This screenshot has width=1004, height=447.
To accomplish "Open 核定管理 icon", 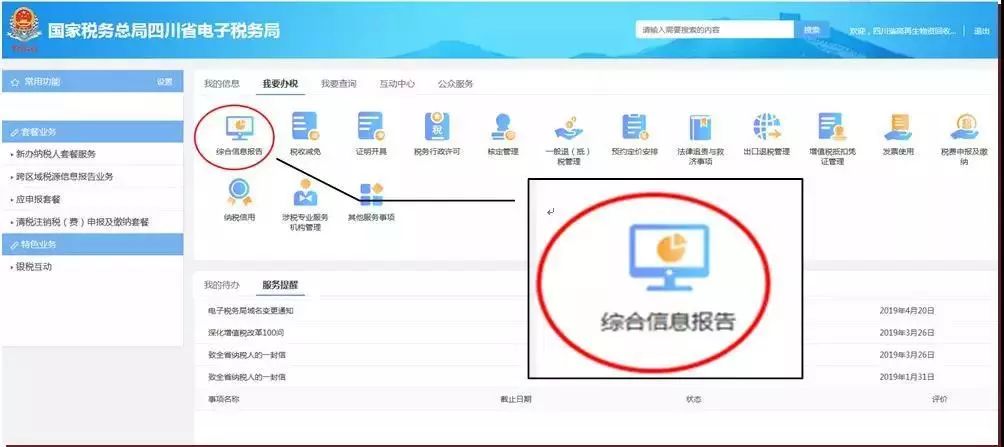I will [x=502, y=128].
